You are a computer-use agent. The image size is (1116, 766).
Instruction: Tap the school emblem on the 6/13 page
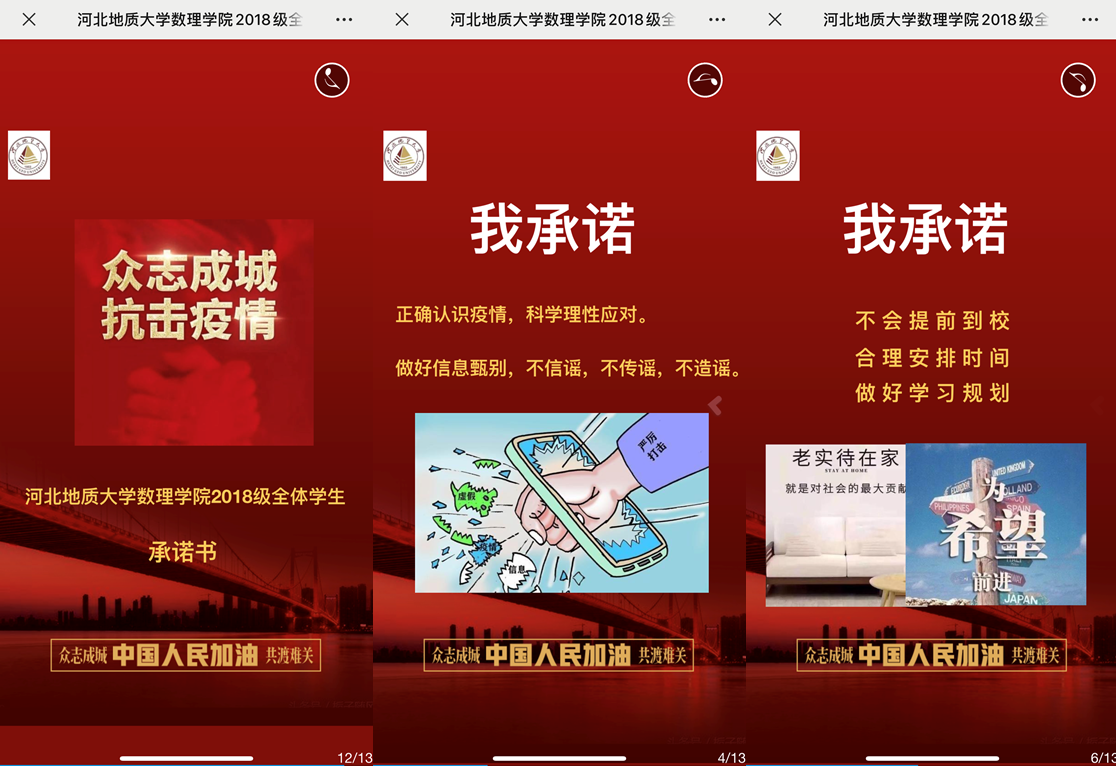tap(778, 156)
